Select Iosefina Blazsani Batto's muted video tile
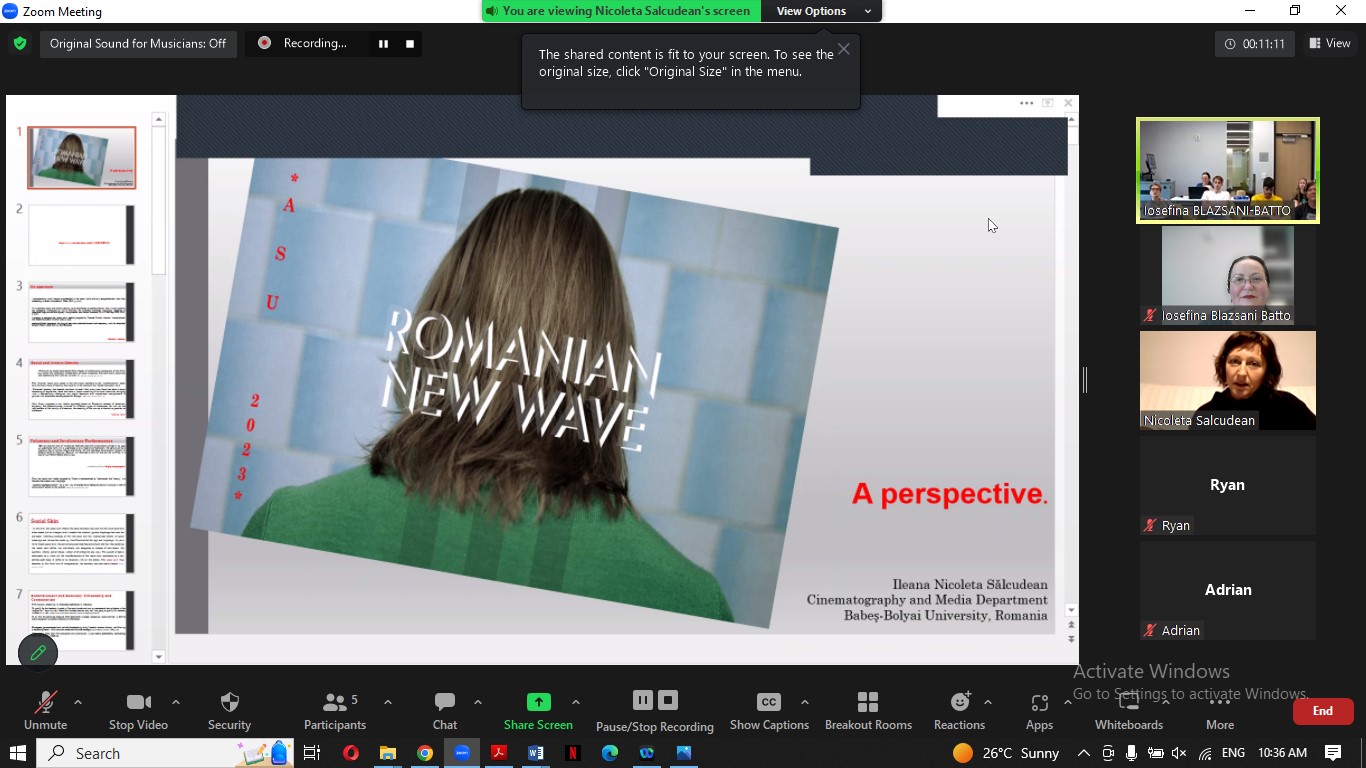Viewport: 1366px width, 768px height. (1228, 275)
